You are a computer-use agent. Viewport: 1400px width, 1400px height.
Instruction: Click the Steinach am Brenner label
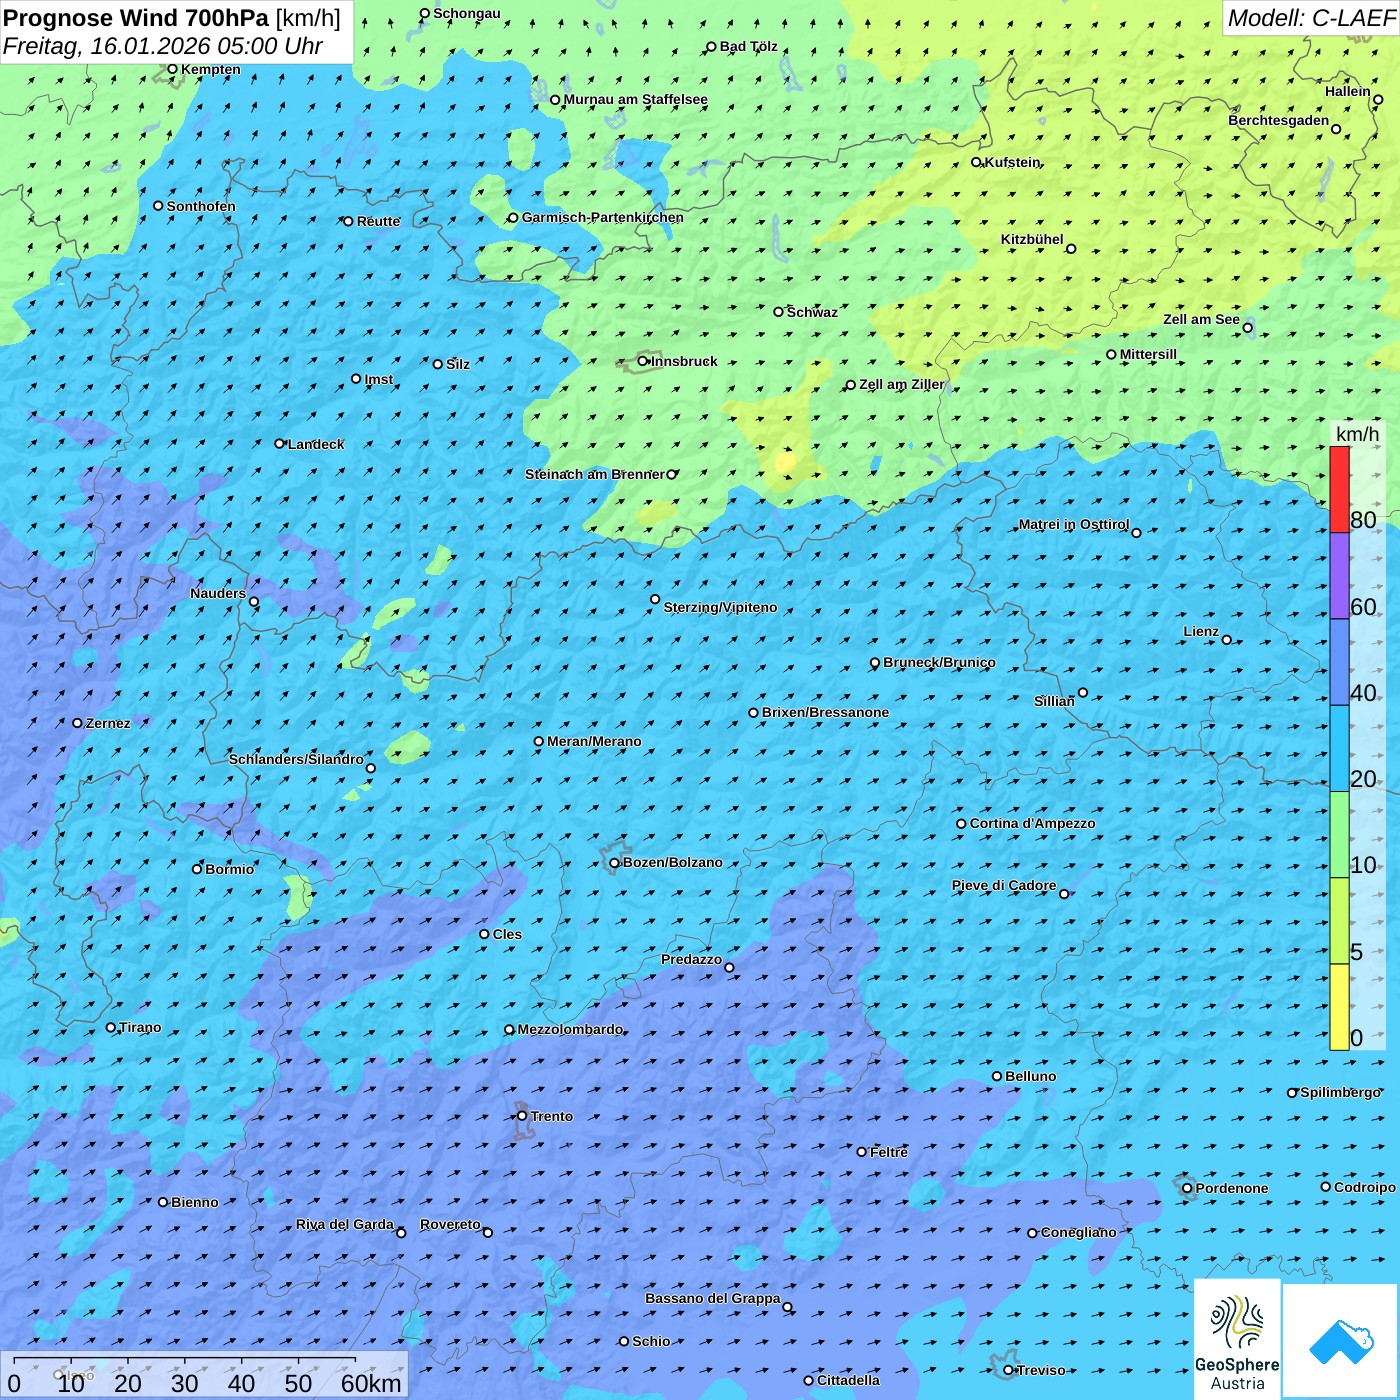[x=595, y=474]
